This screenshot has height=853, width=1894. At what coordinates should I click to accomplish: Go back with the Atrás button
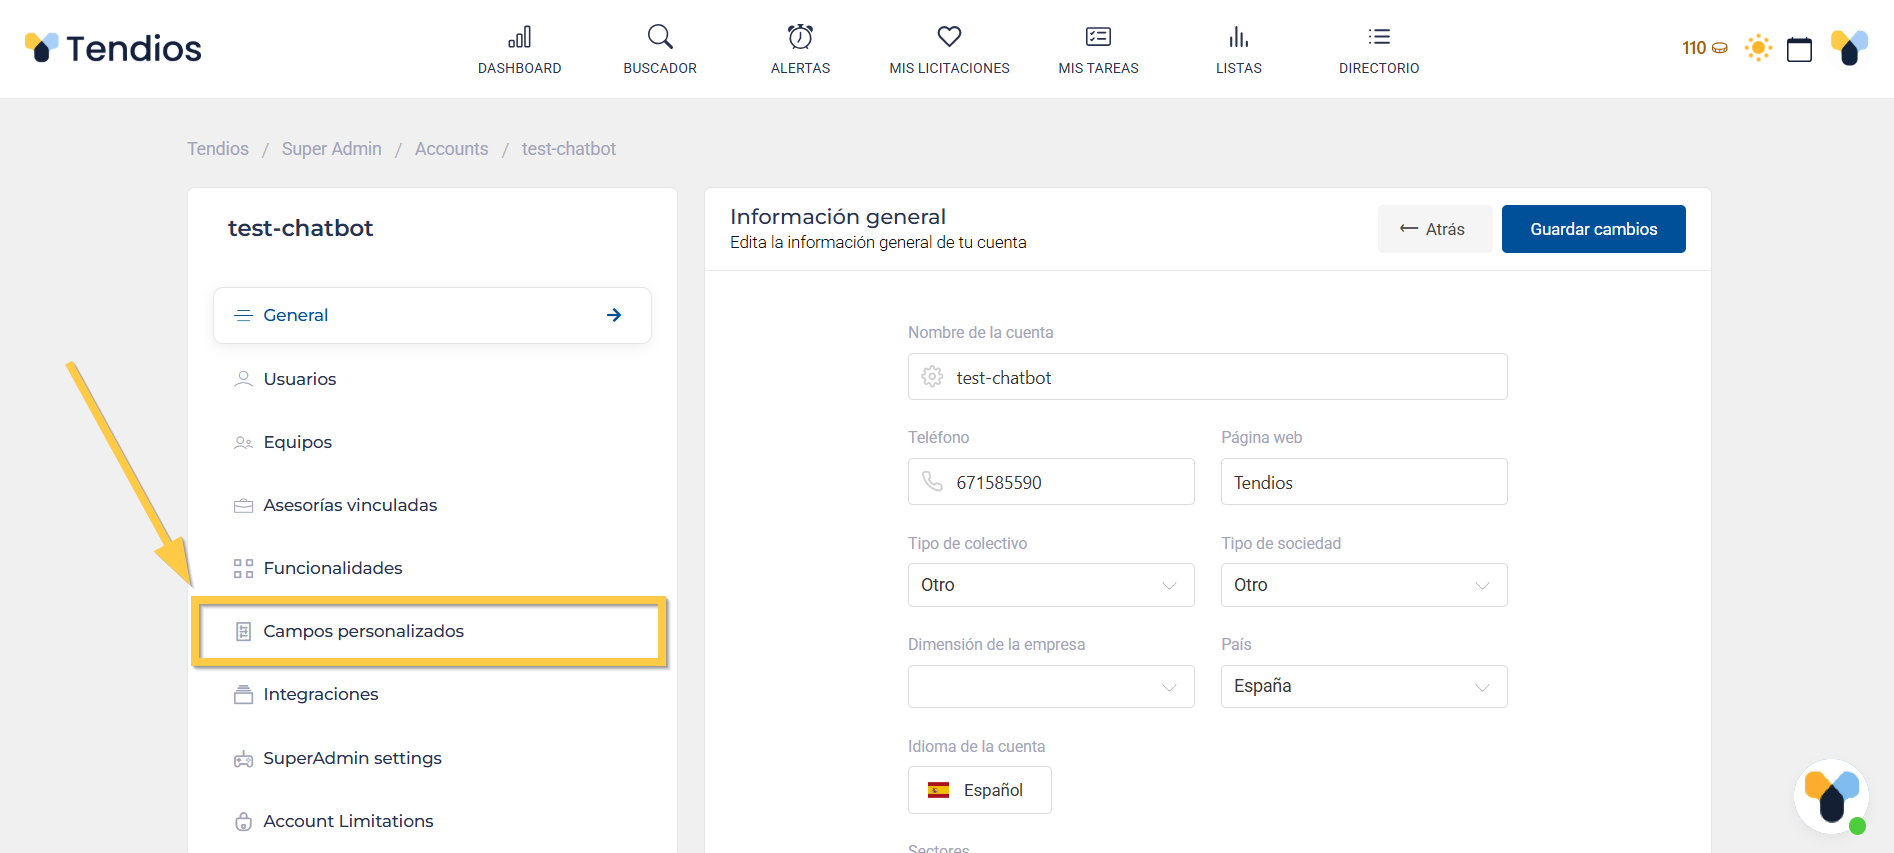coord(1434,229)
